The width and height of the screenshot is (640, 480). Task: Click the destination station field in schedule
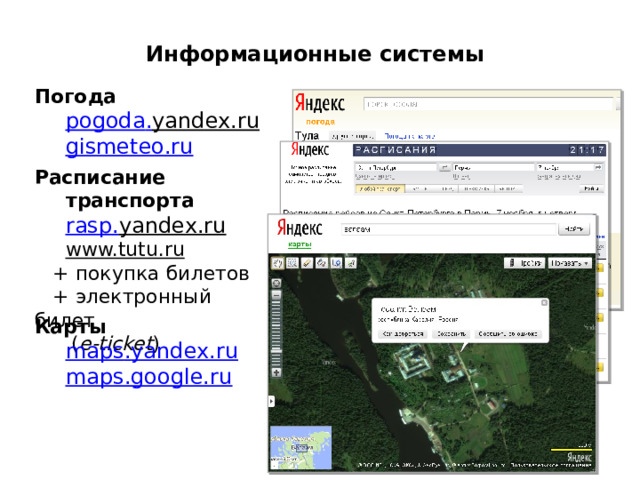[493, 167]
